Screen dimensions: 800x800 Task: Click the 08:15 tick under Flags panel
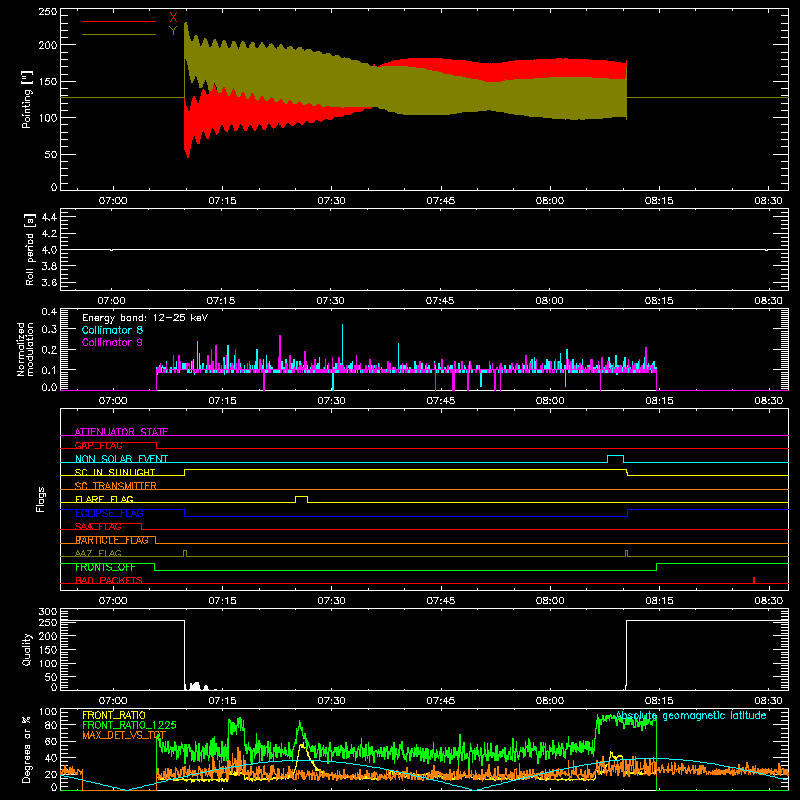pyautogui.click(x=659, y=601)
